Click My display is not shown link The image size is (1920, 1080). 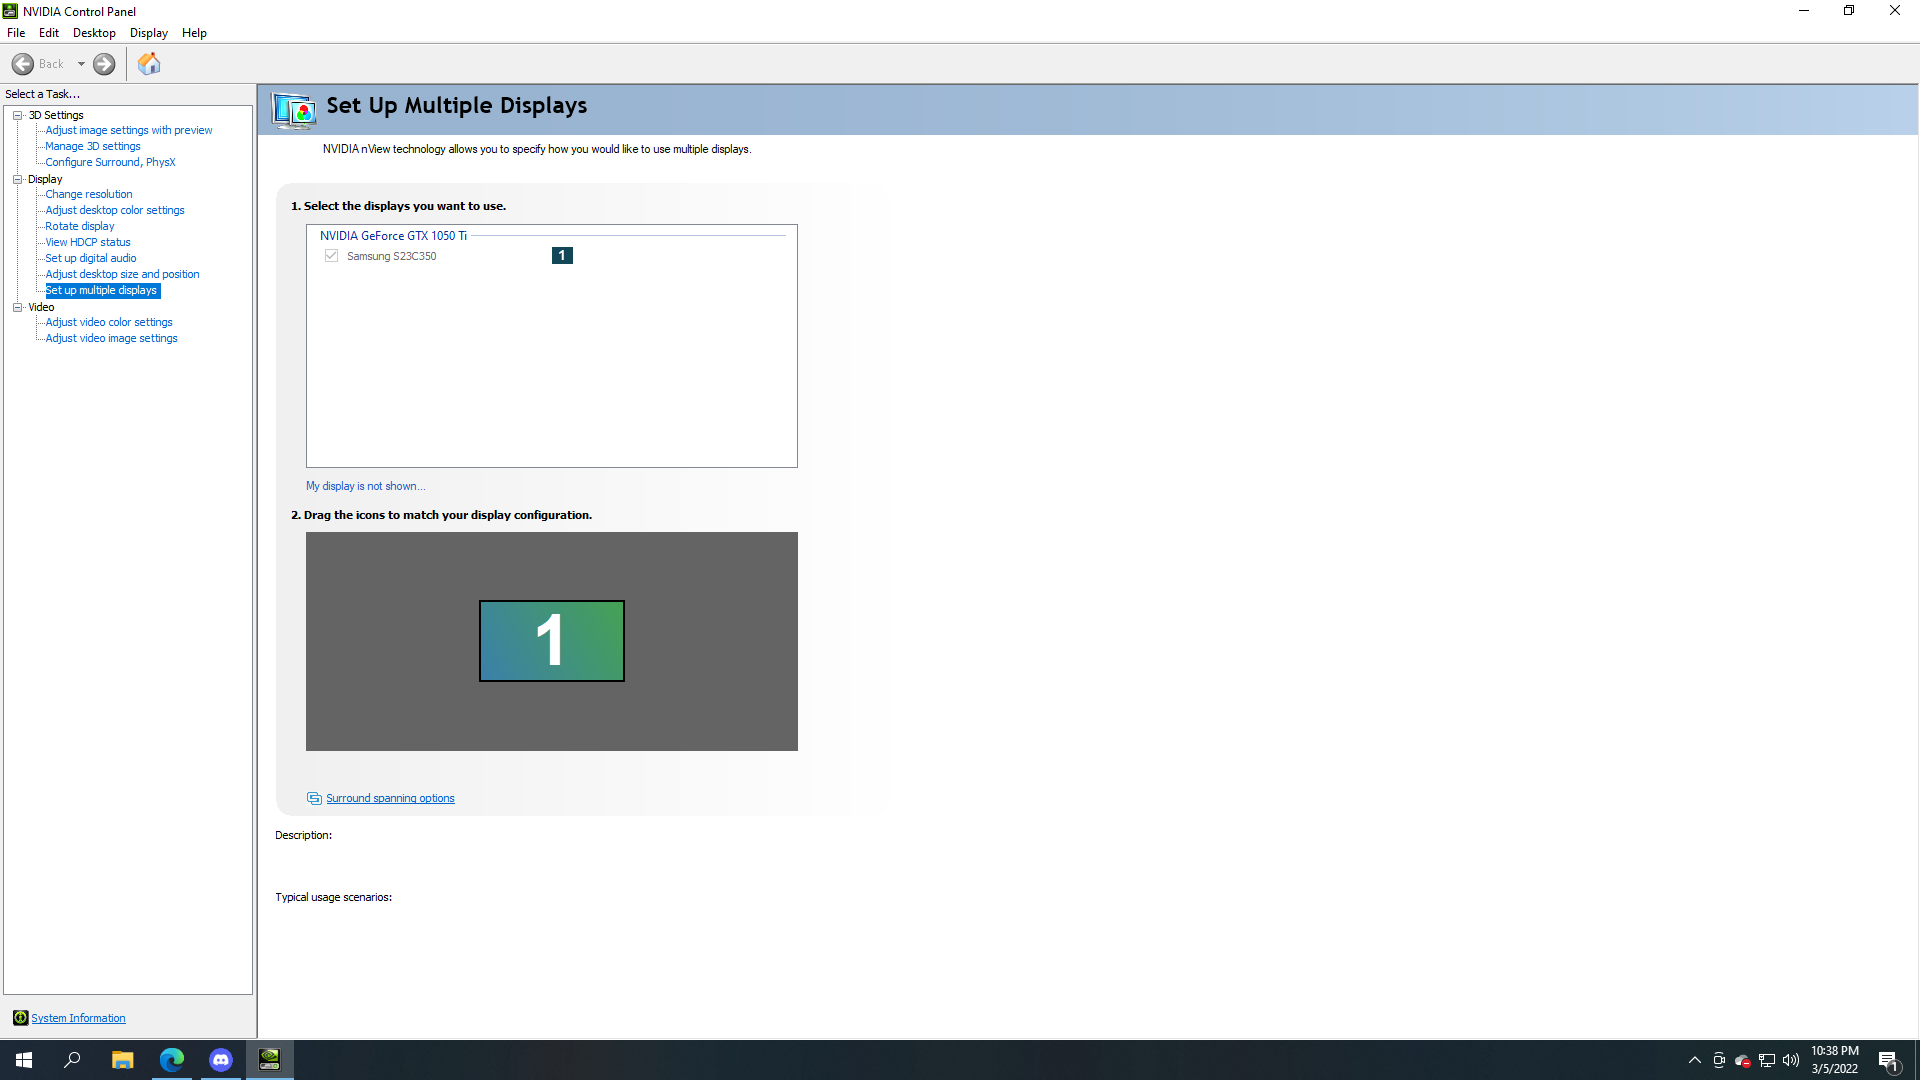(x=365, y=486)
